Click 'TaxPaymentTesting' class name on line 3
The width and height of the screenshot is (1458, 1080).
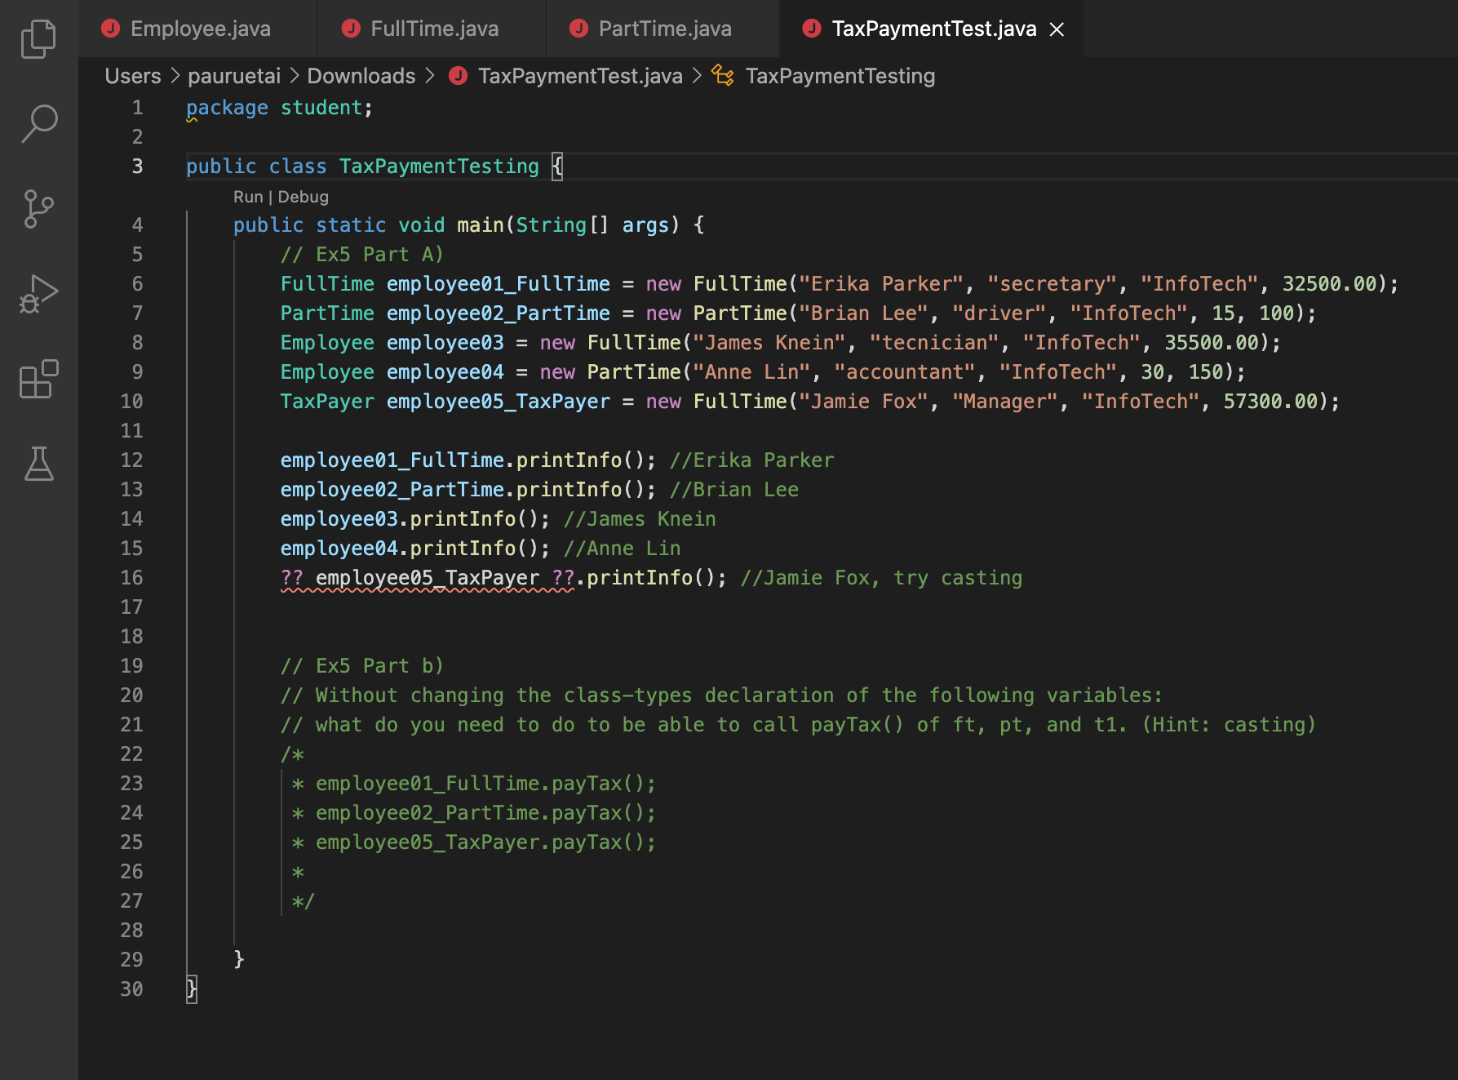pyautogui.click(x=439, y=167)
